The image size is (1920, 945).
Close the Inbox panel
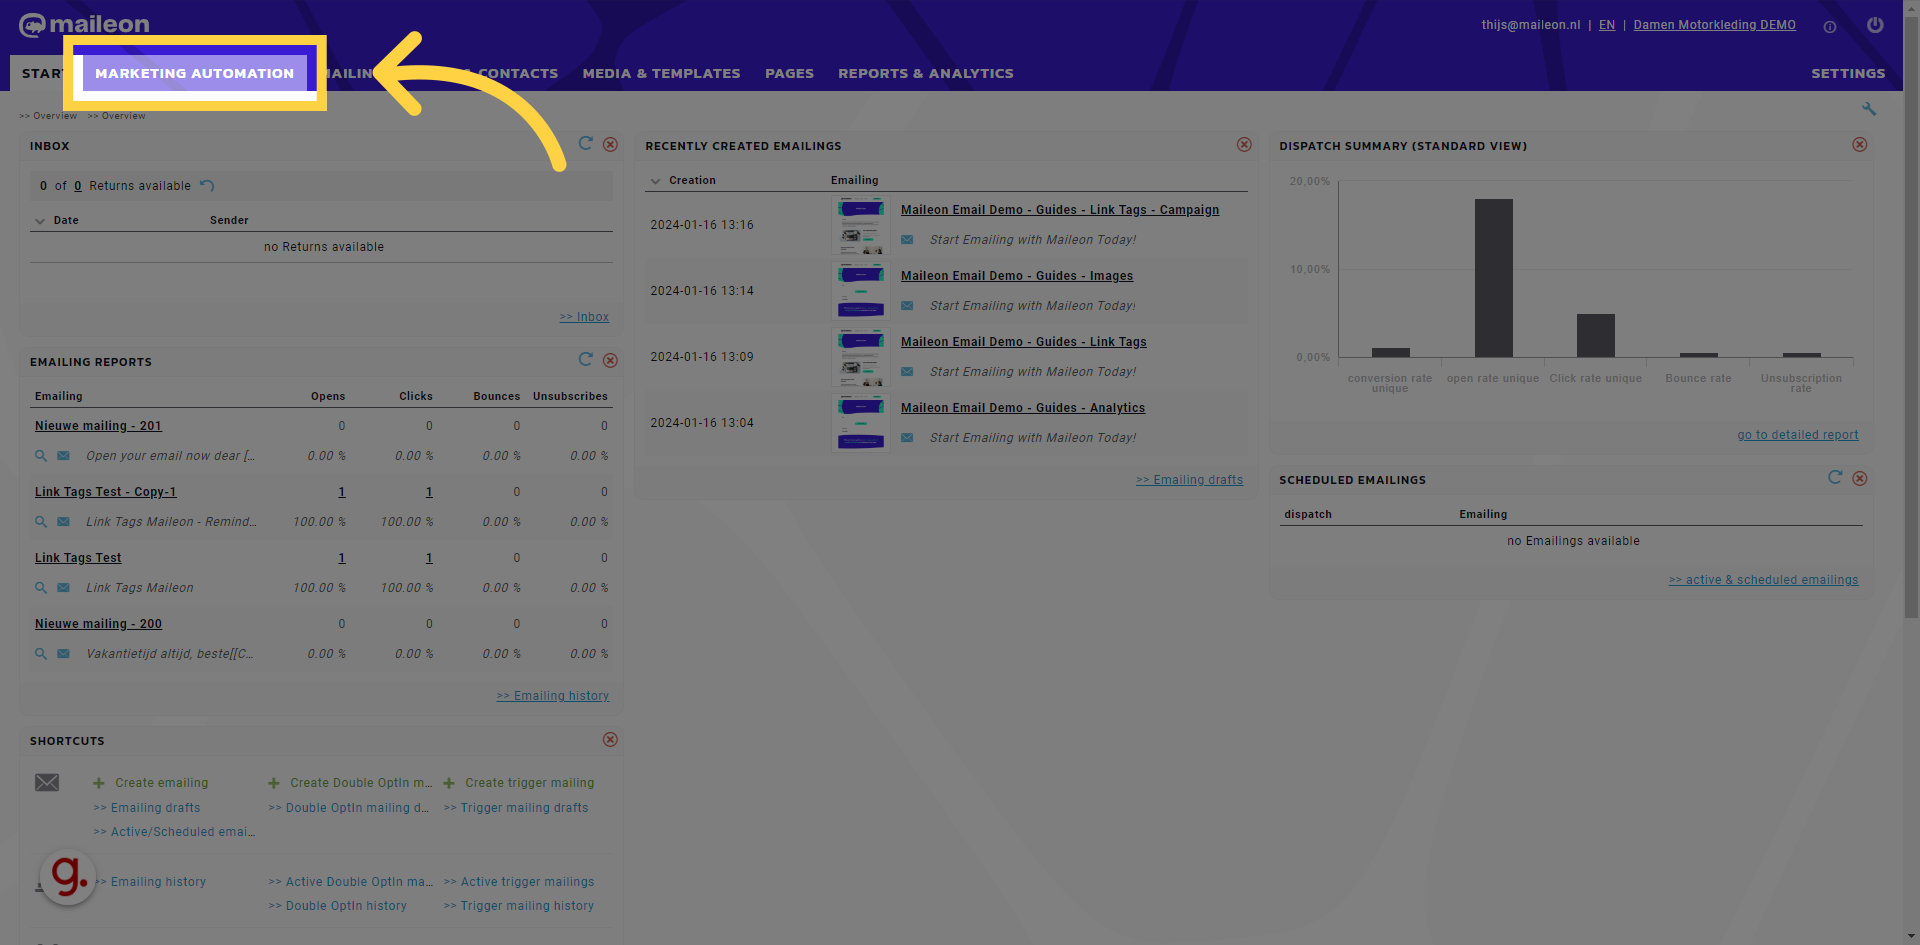pyautogui.click(x=610, y=144)
